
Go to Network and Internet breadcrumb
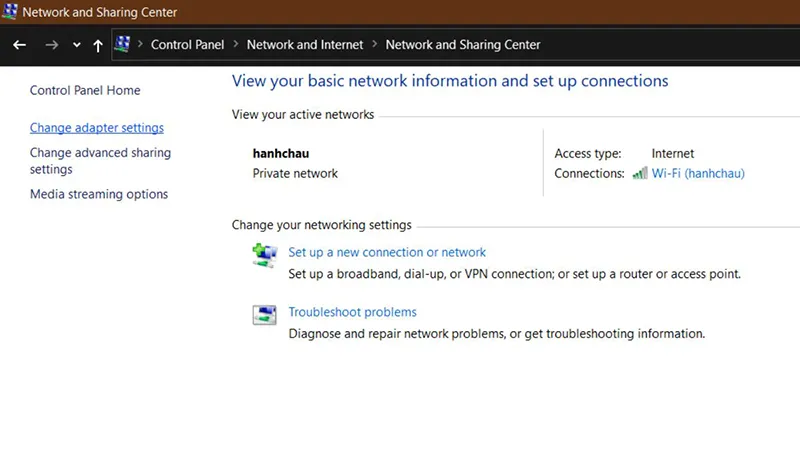pos(305,44)
